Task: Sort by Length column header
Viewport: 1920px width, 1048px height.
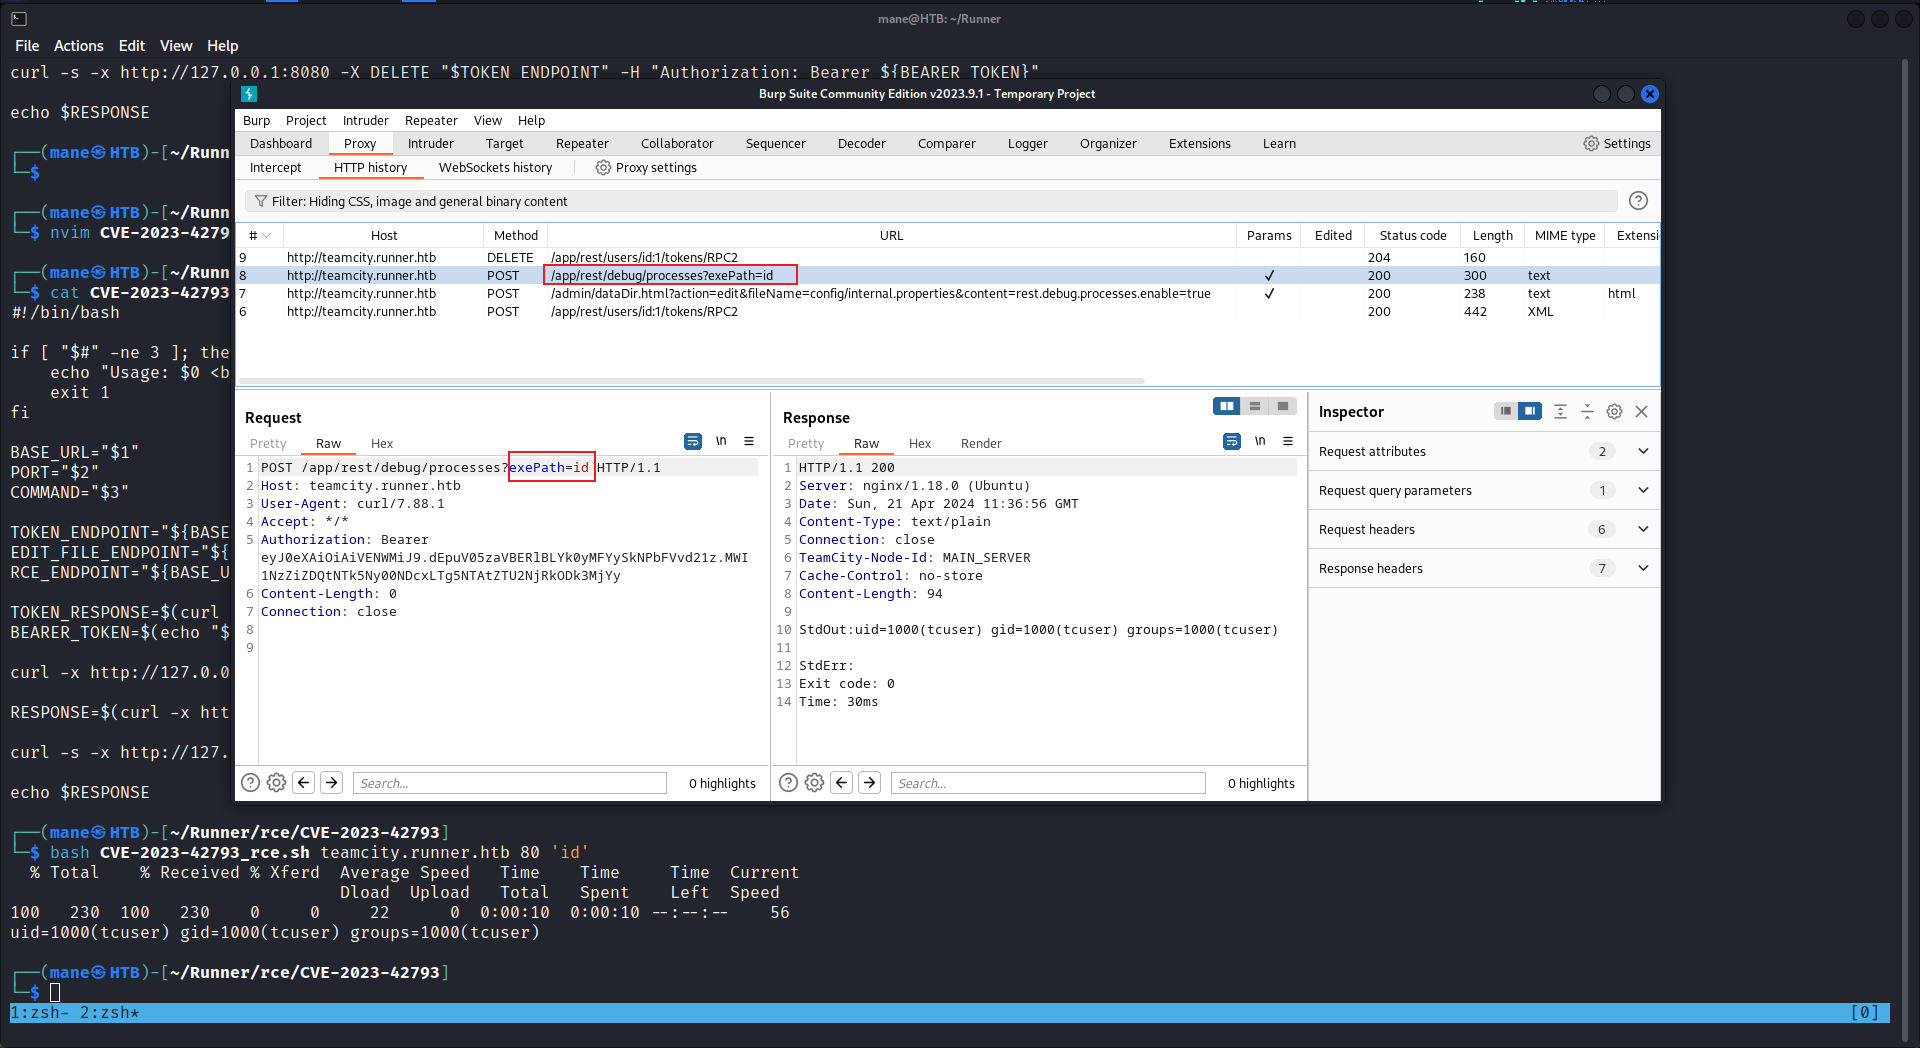Action: coord(1492,236)
